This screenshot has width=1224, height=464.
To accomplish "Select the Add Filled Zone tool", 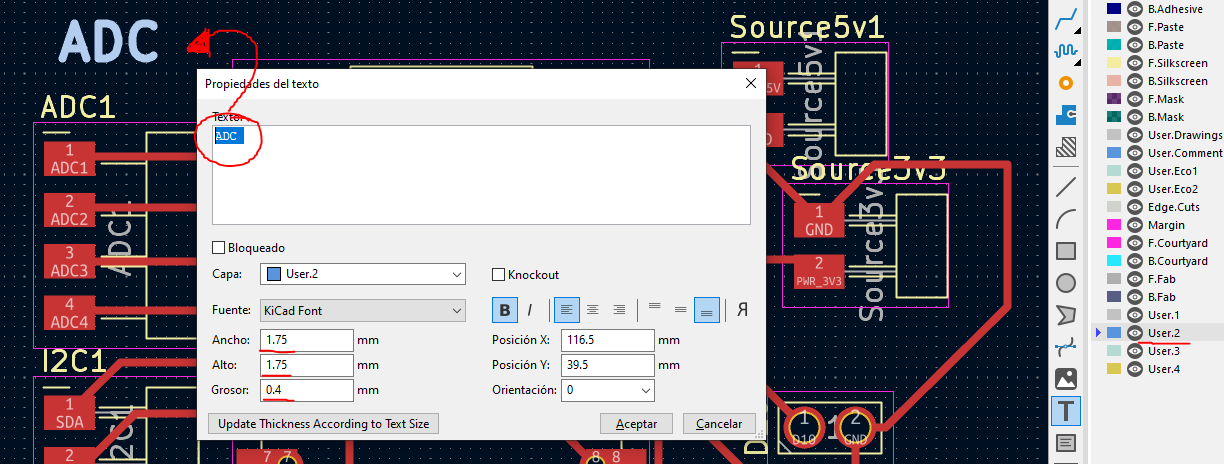I will [1066, 115].
